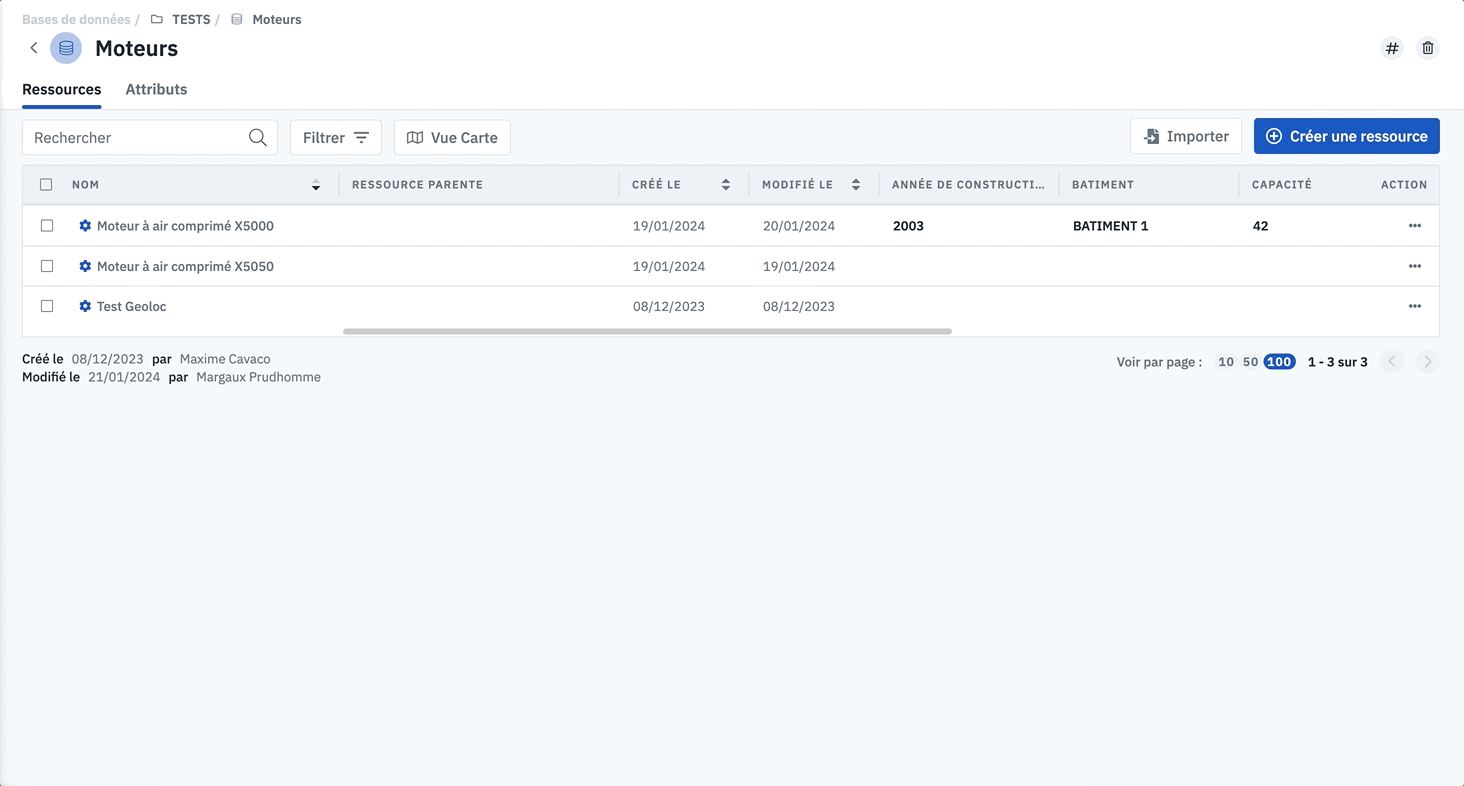The height and width of the screenshot is (786, 1464).
Task: Switch to the Attributs tab
Action: [x=156, y=89]
